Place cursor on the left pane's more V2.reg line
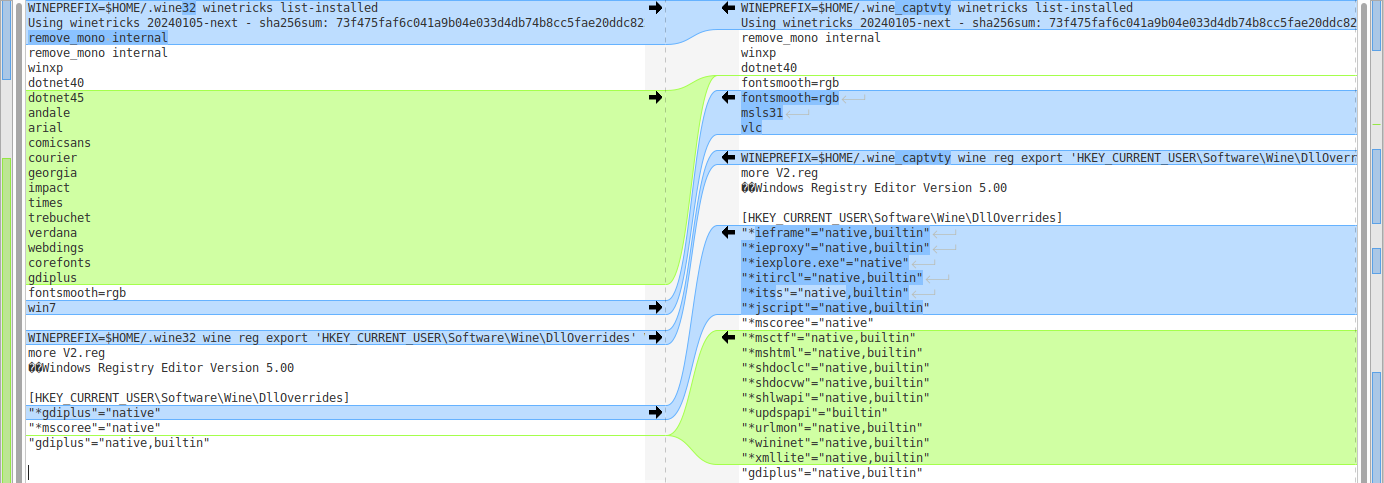This screenshot has width=1384, height=483. 66,353
